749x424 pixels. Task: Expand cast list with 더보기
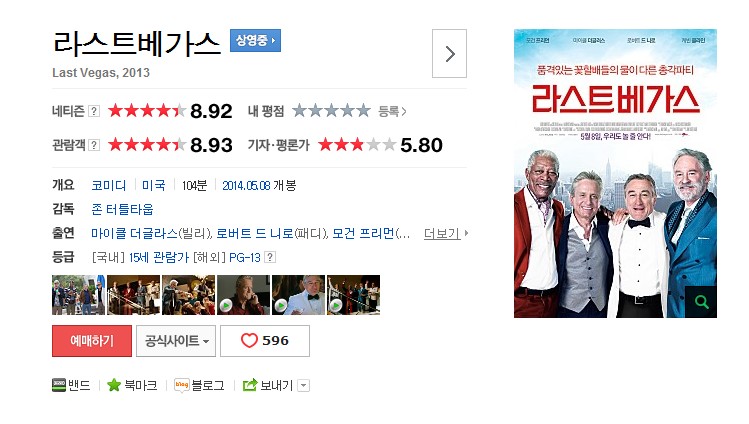[x=446, y=233]
